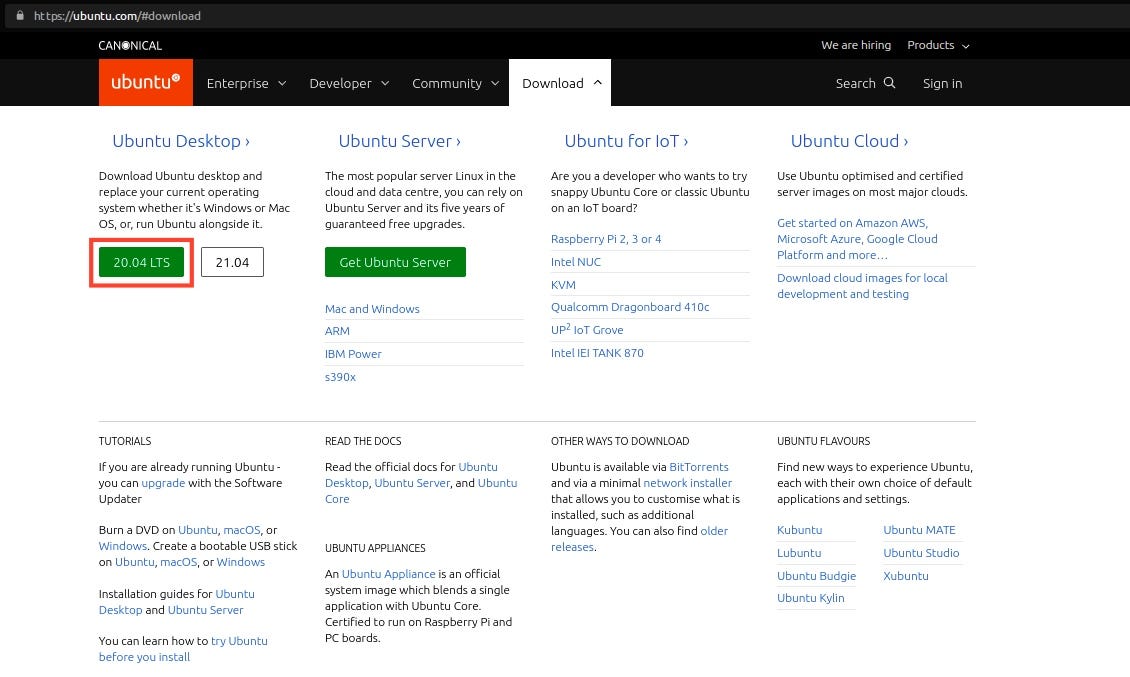Open the Ubuntu for IoT heading link
This screenshot has height=677, width=1130.
pos(626,141)
